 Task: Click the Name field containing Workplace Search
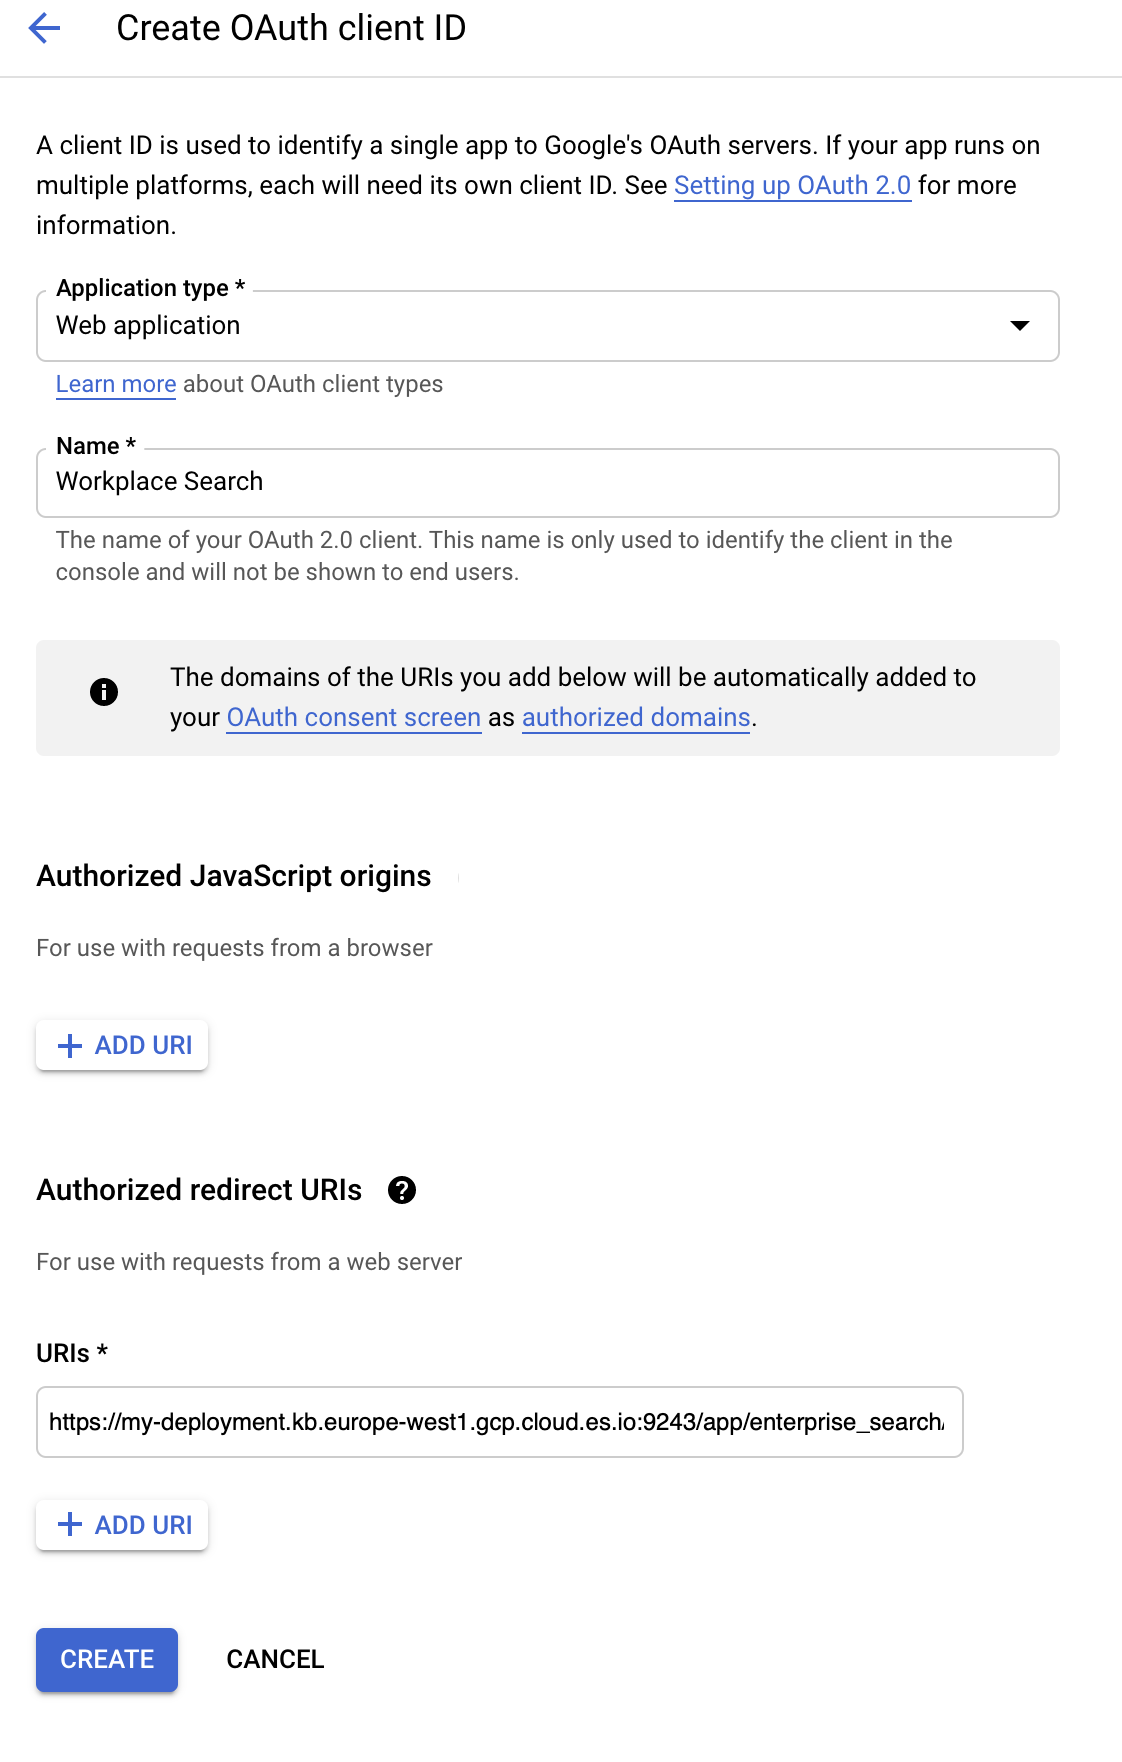(547, 482)
